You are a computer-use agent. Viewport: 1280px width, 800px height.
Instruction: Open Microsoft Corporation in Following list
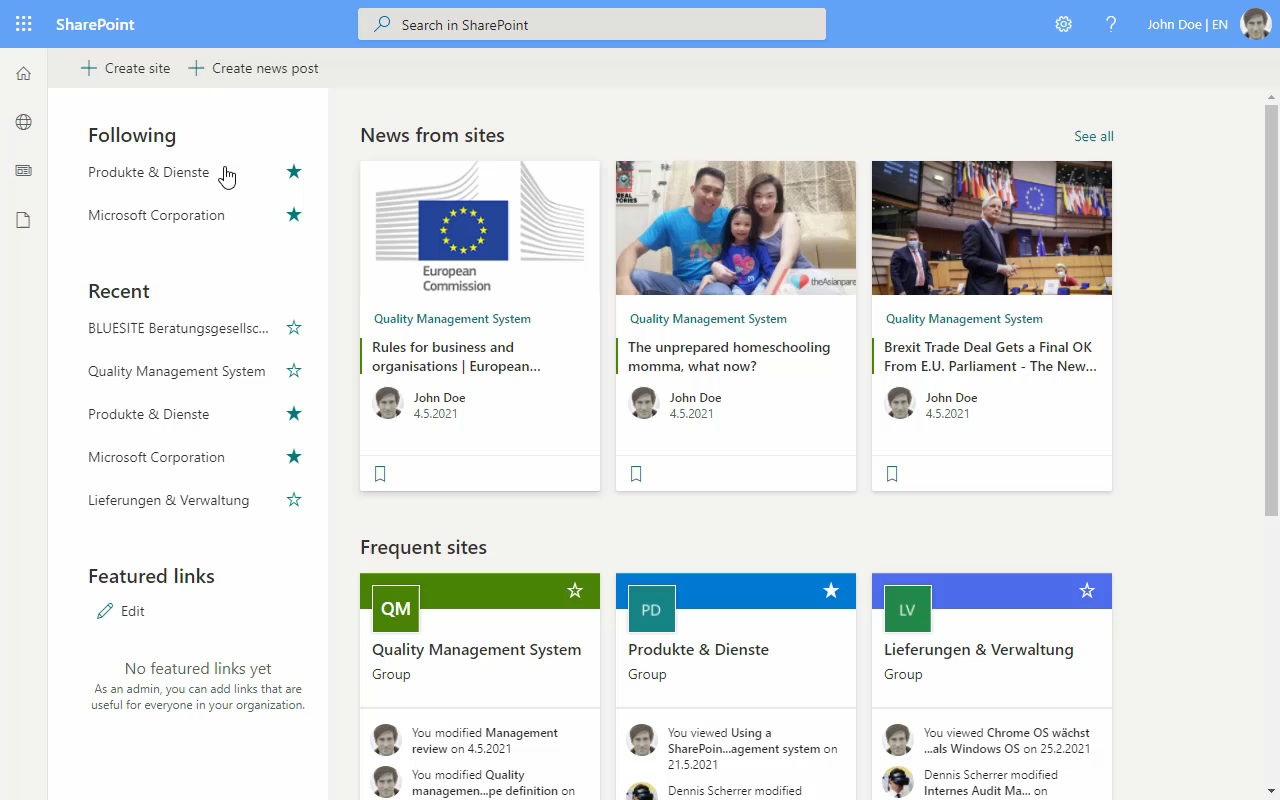156,215
